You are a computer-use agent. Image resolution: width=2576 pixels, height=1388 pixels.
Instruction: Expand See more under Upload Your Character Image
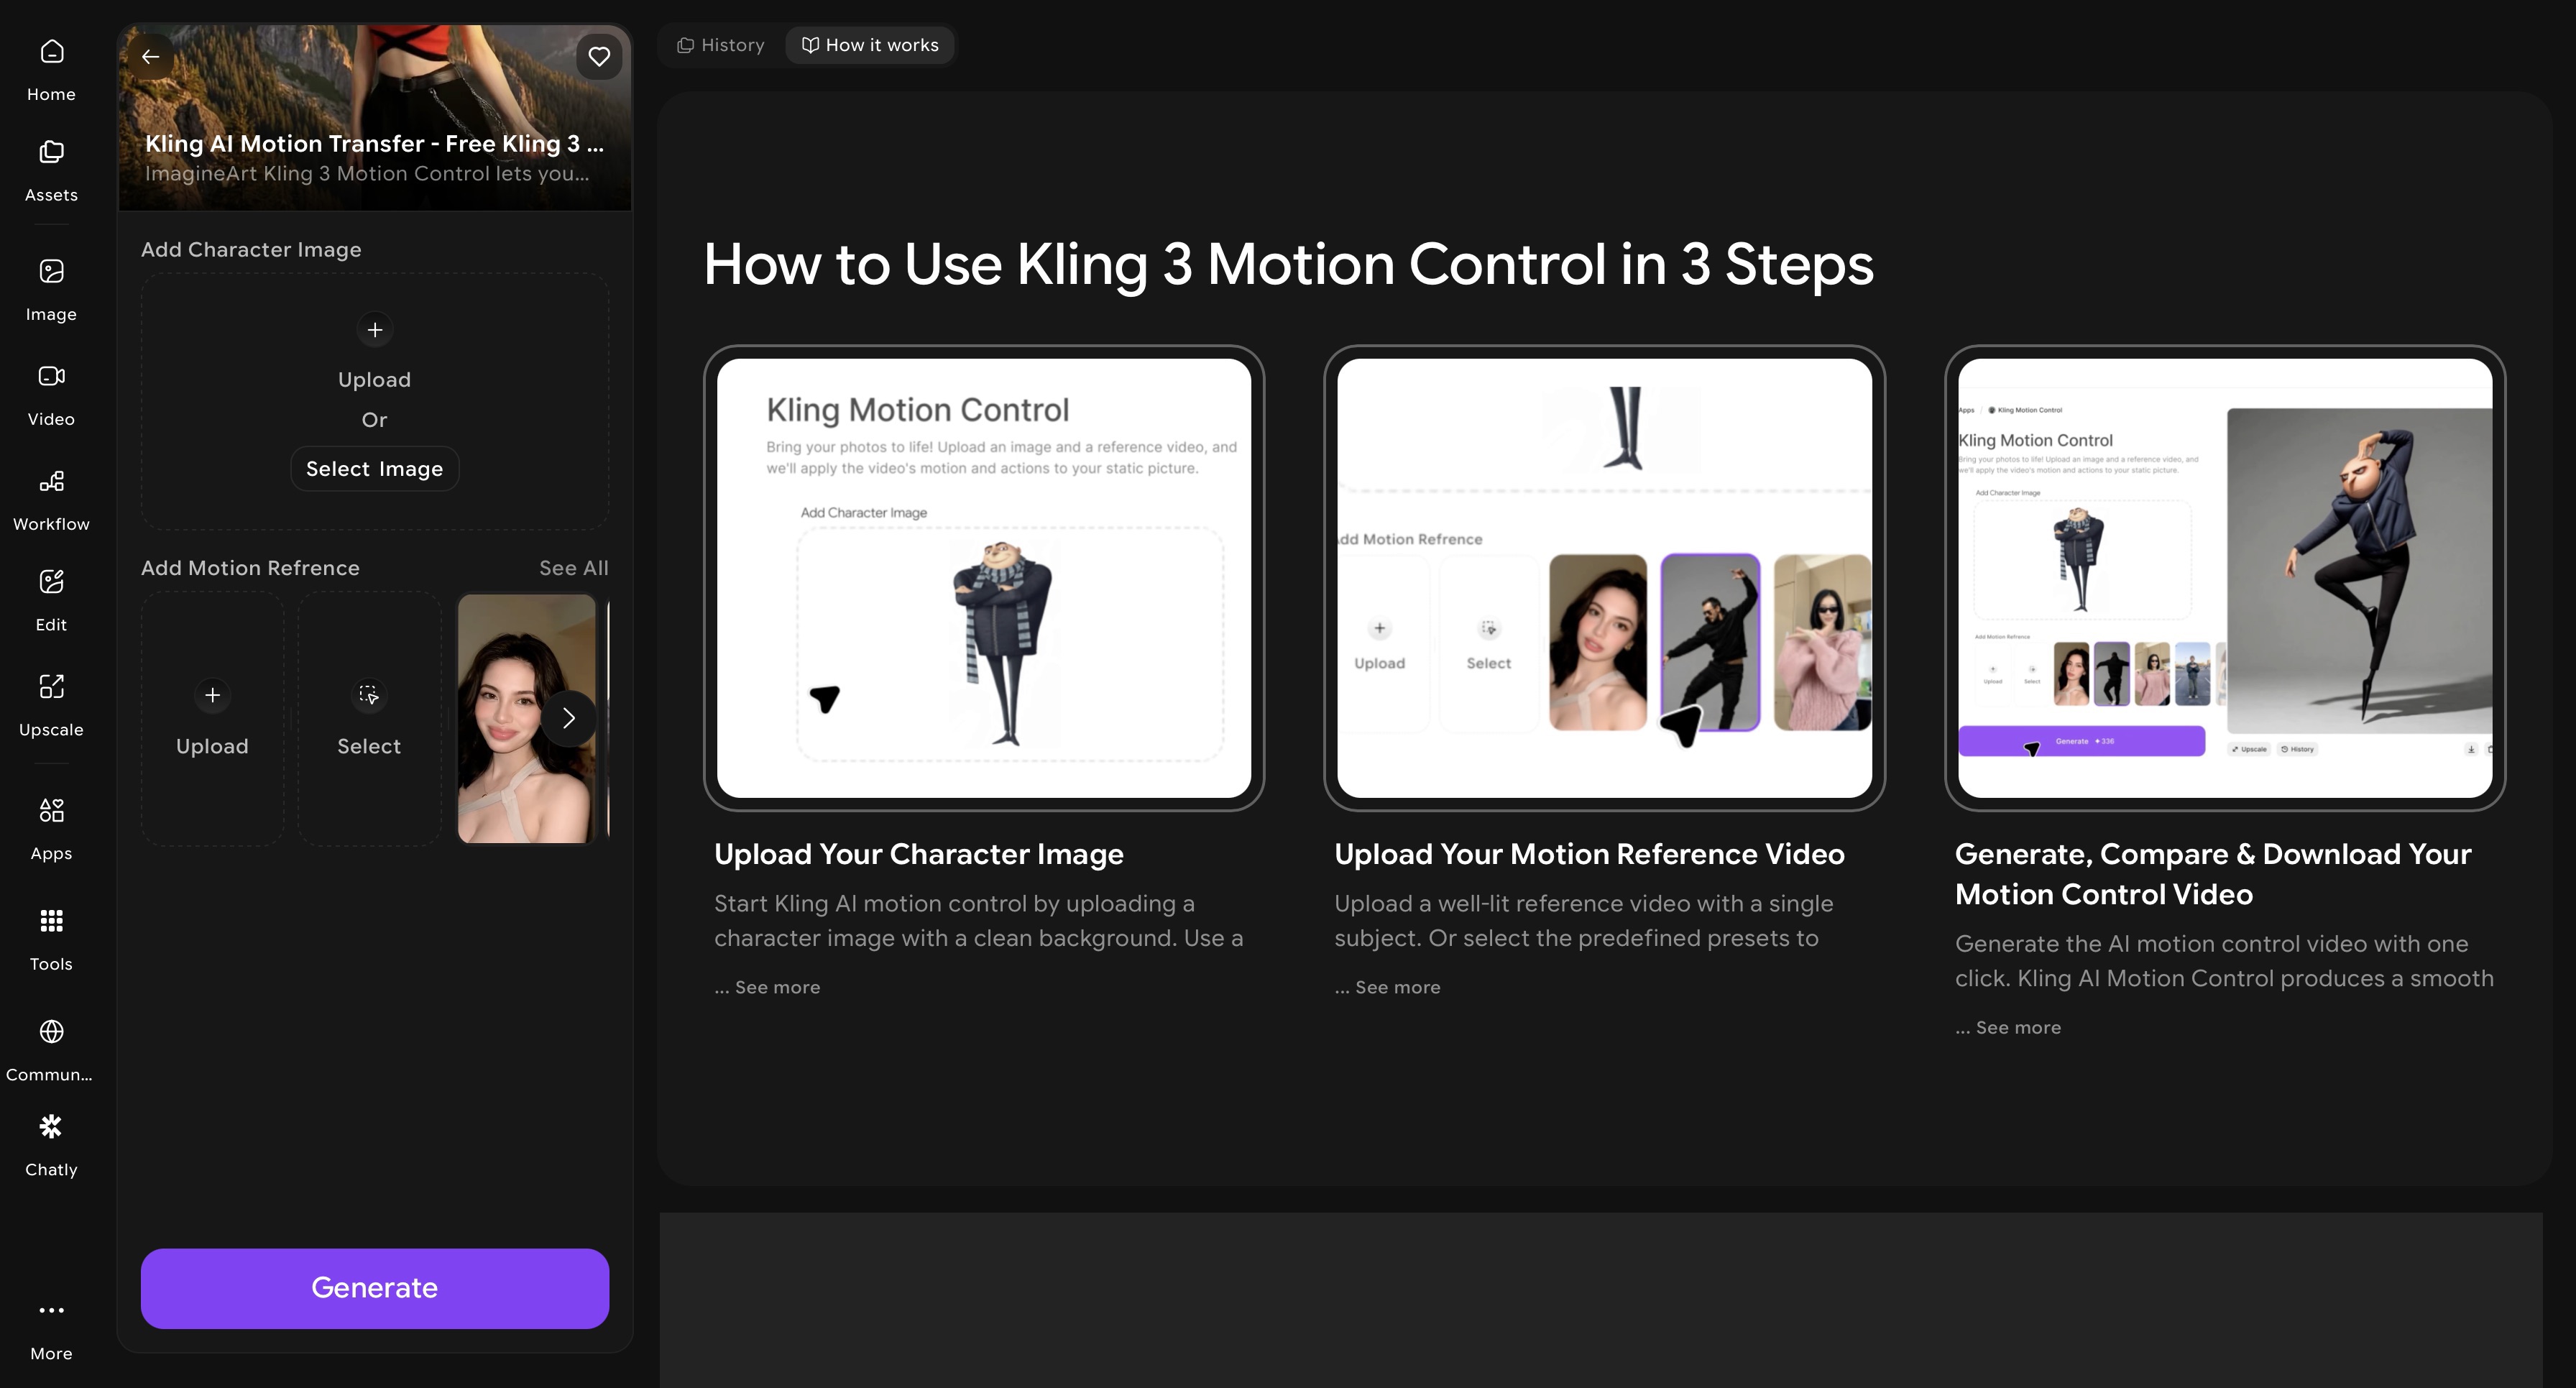(x=777, y=987)
